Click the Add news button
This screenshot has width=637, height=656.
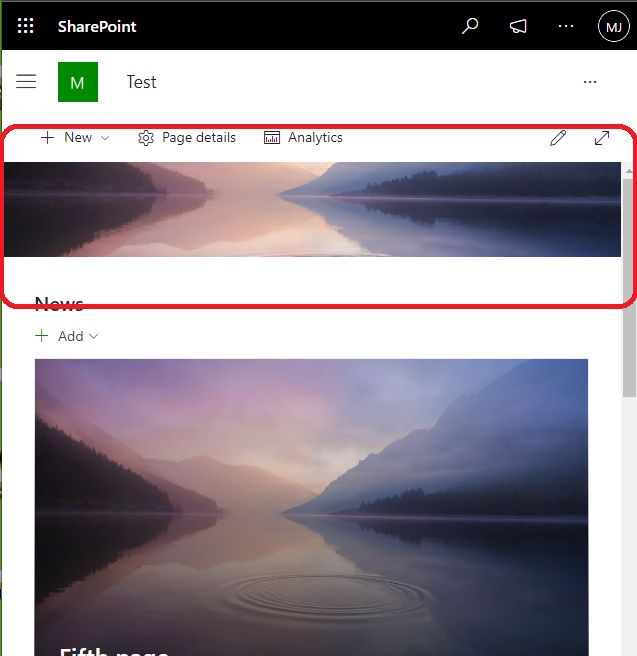coord(59,336)
